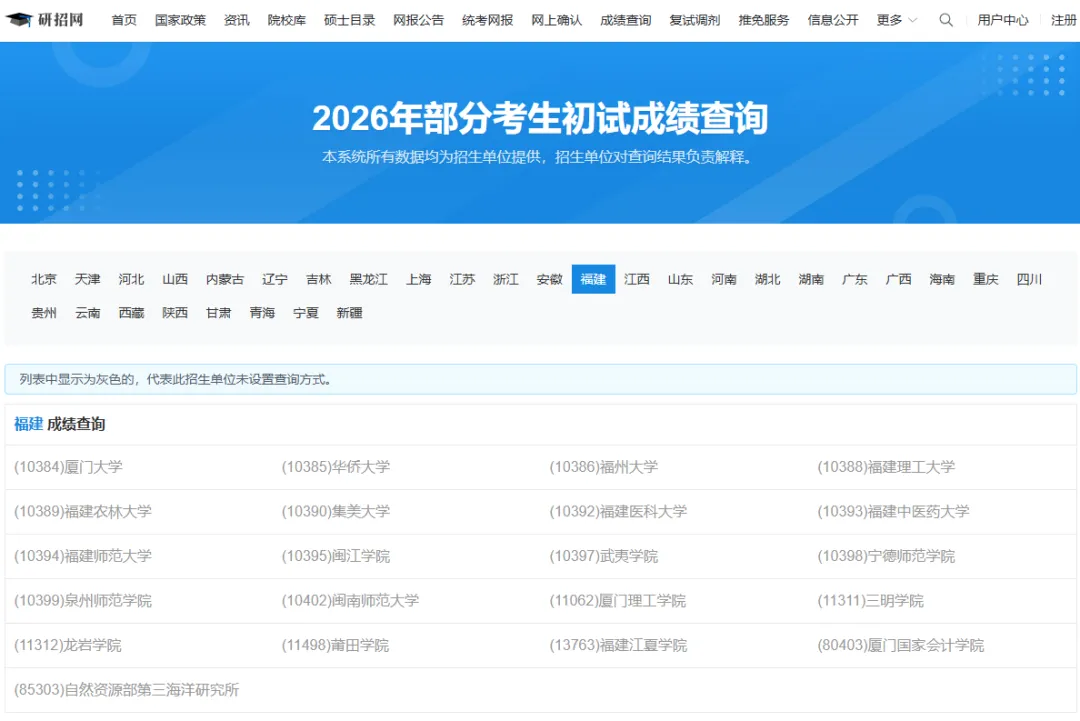1080x721 pixels.
Task: Expand the 更多 dropdown menu
Action: point(897,20)
